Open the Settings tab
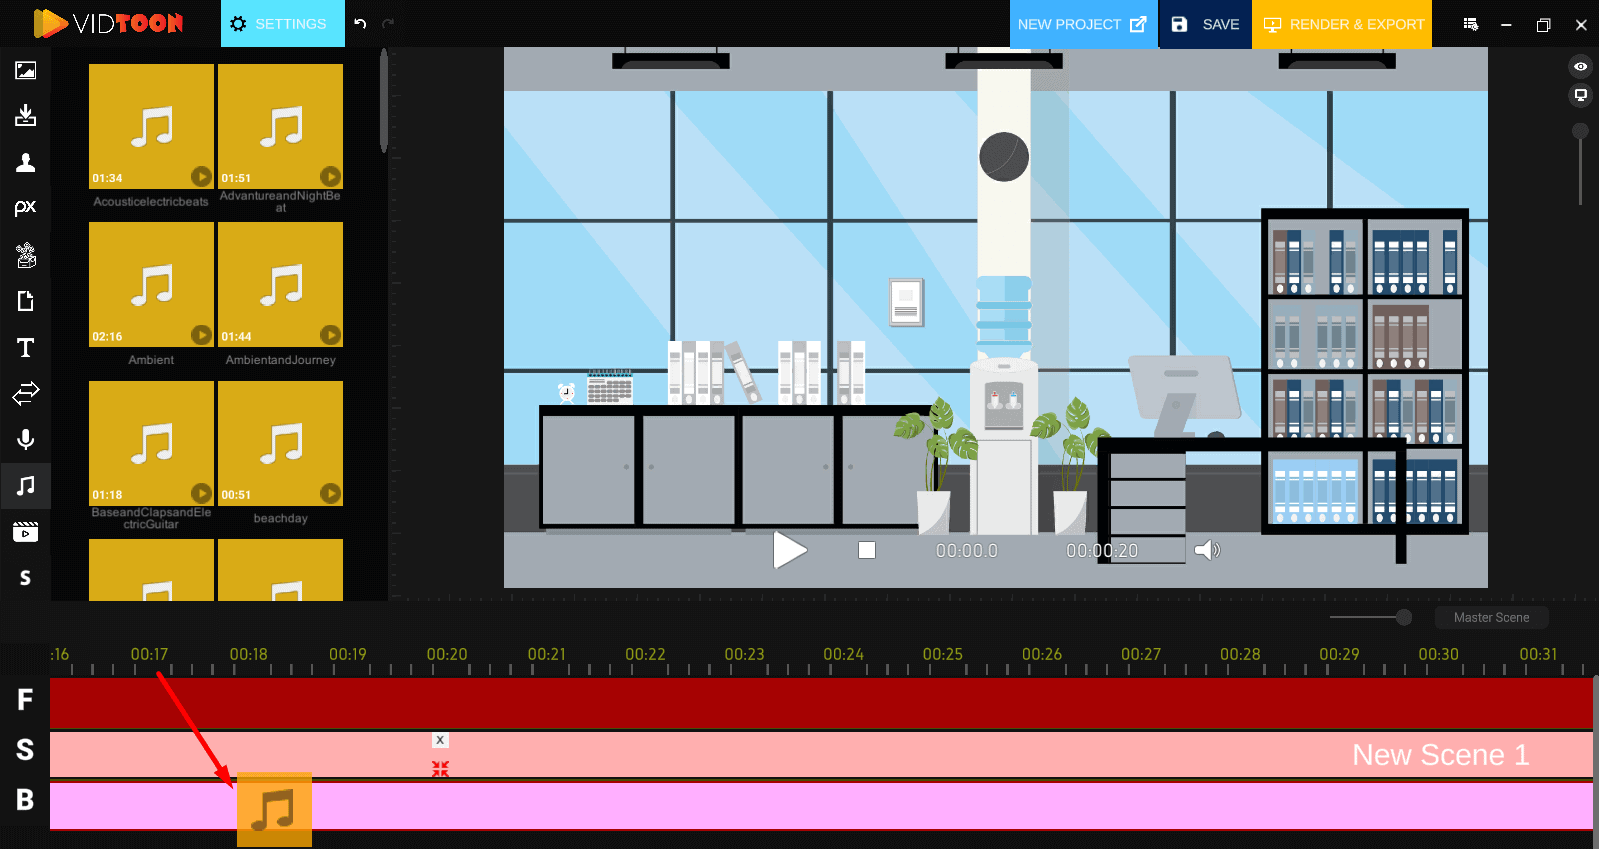Image resolution: width=1599 pixels, height=849 pixels. [282, 24]
